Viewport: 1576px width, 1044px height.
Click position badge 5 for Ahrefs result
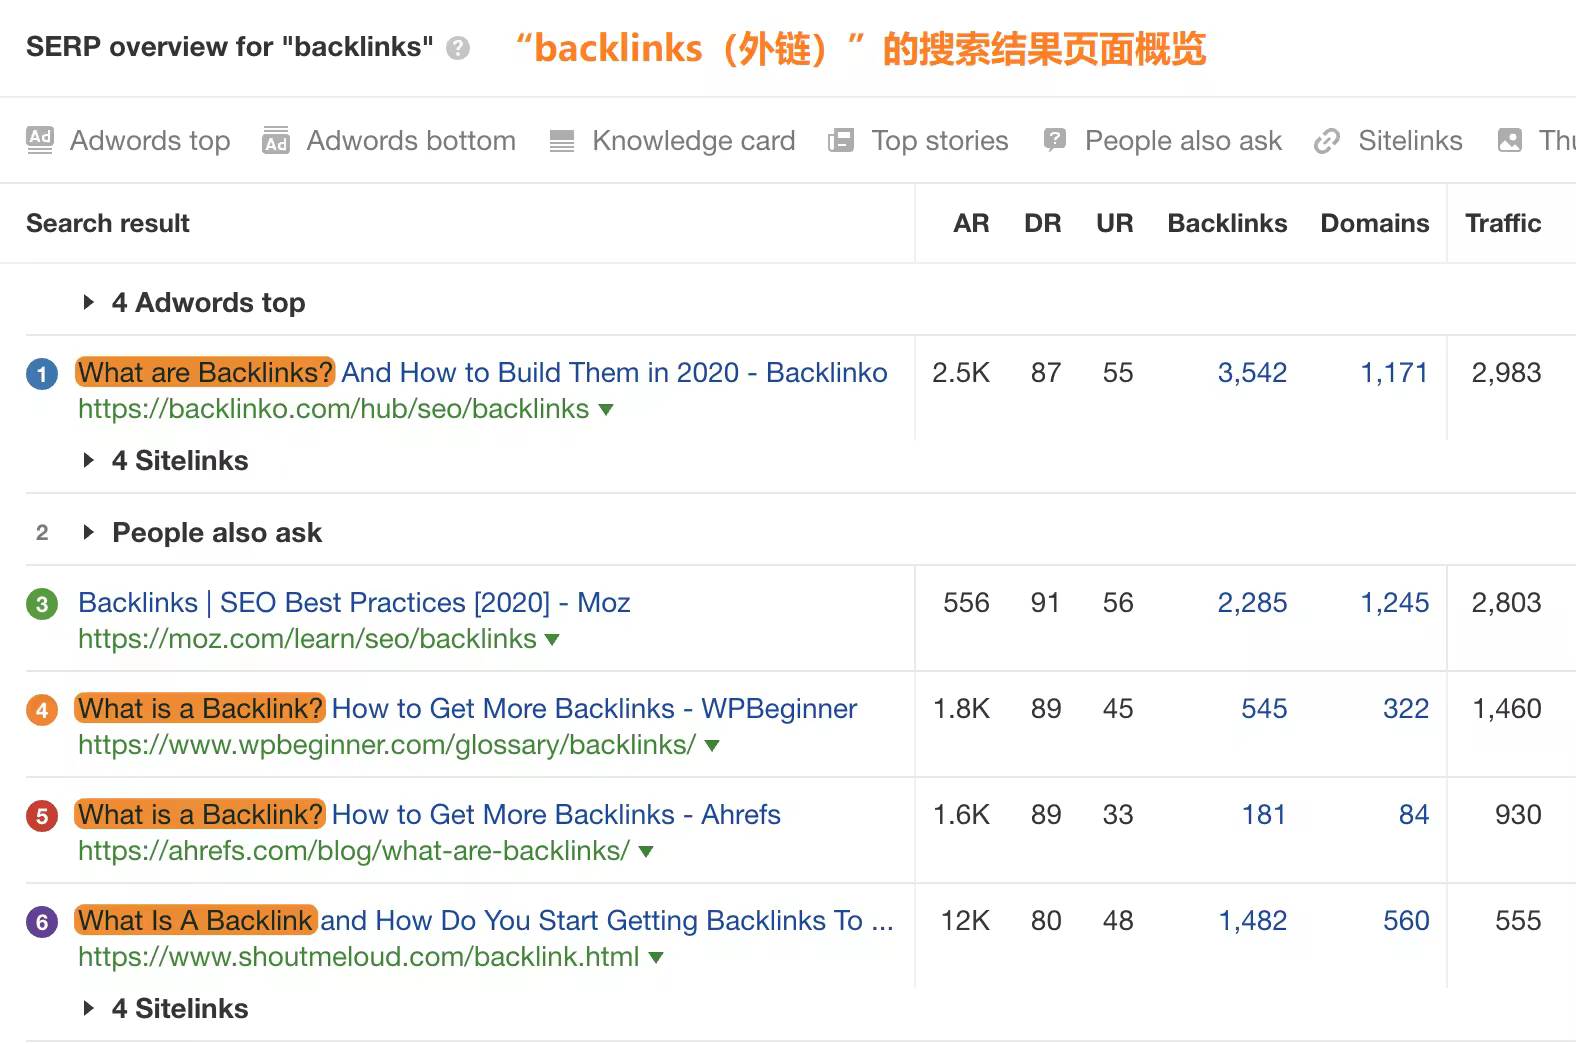coord(42,817)
